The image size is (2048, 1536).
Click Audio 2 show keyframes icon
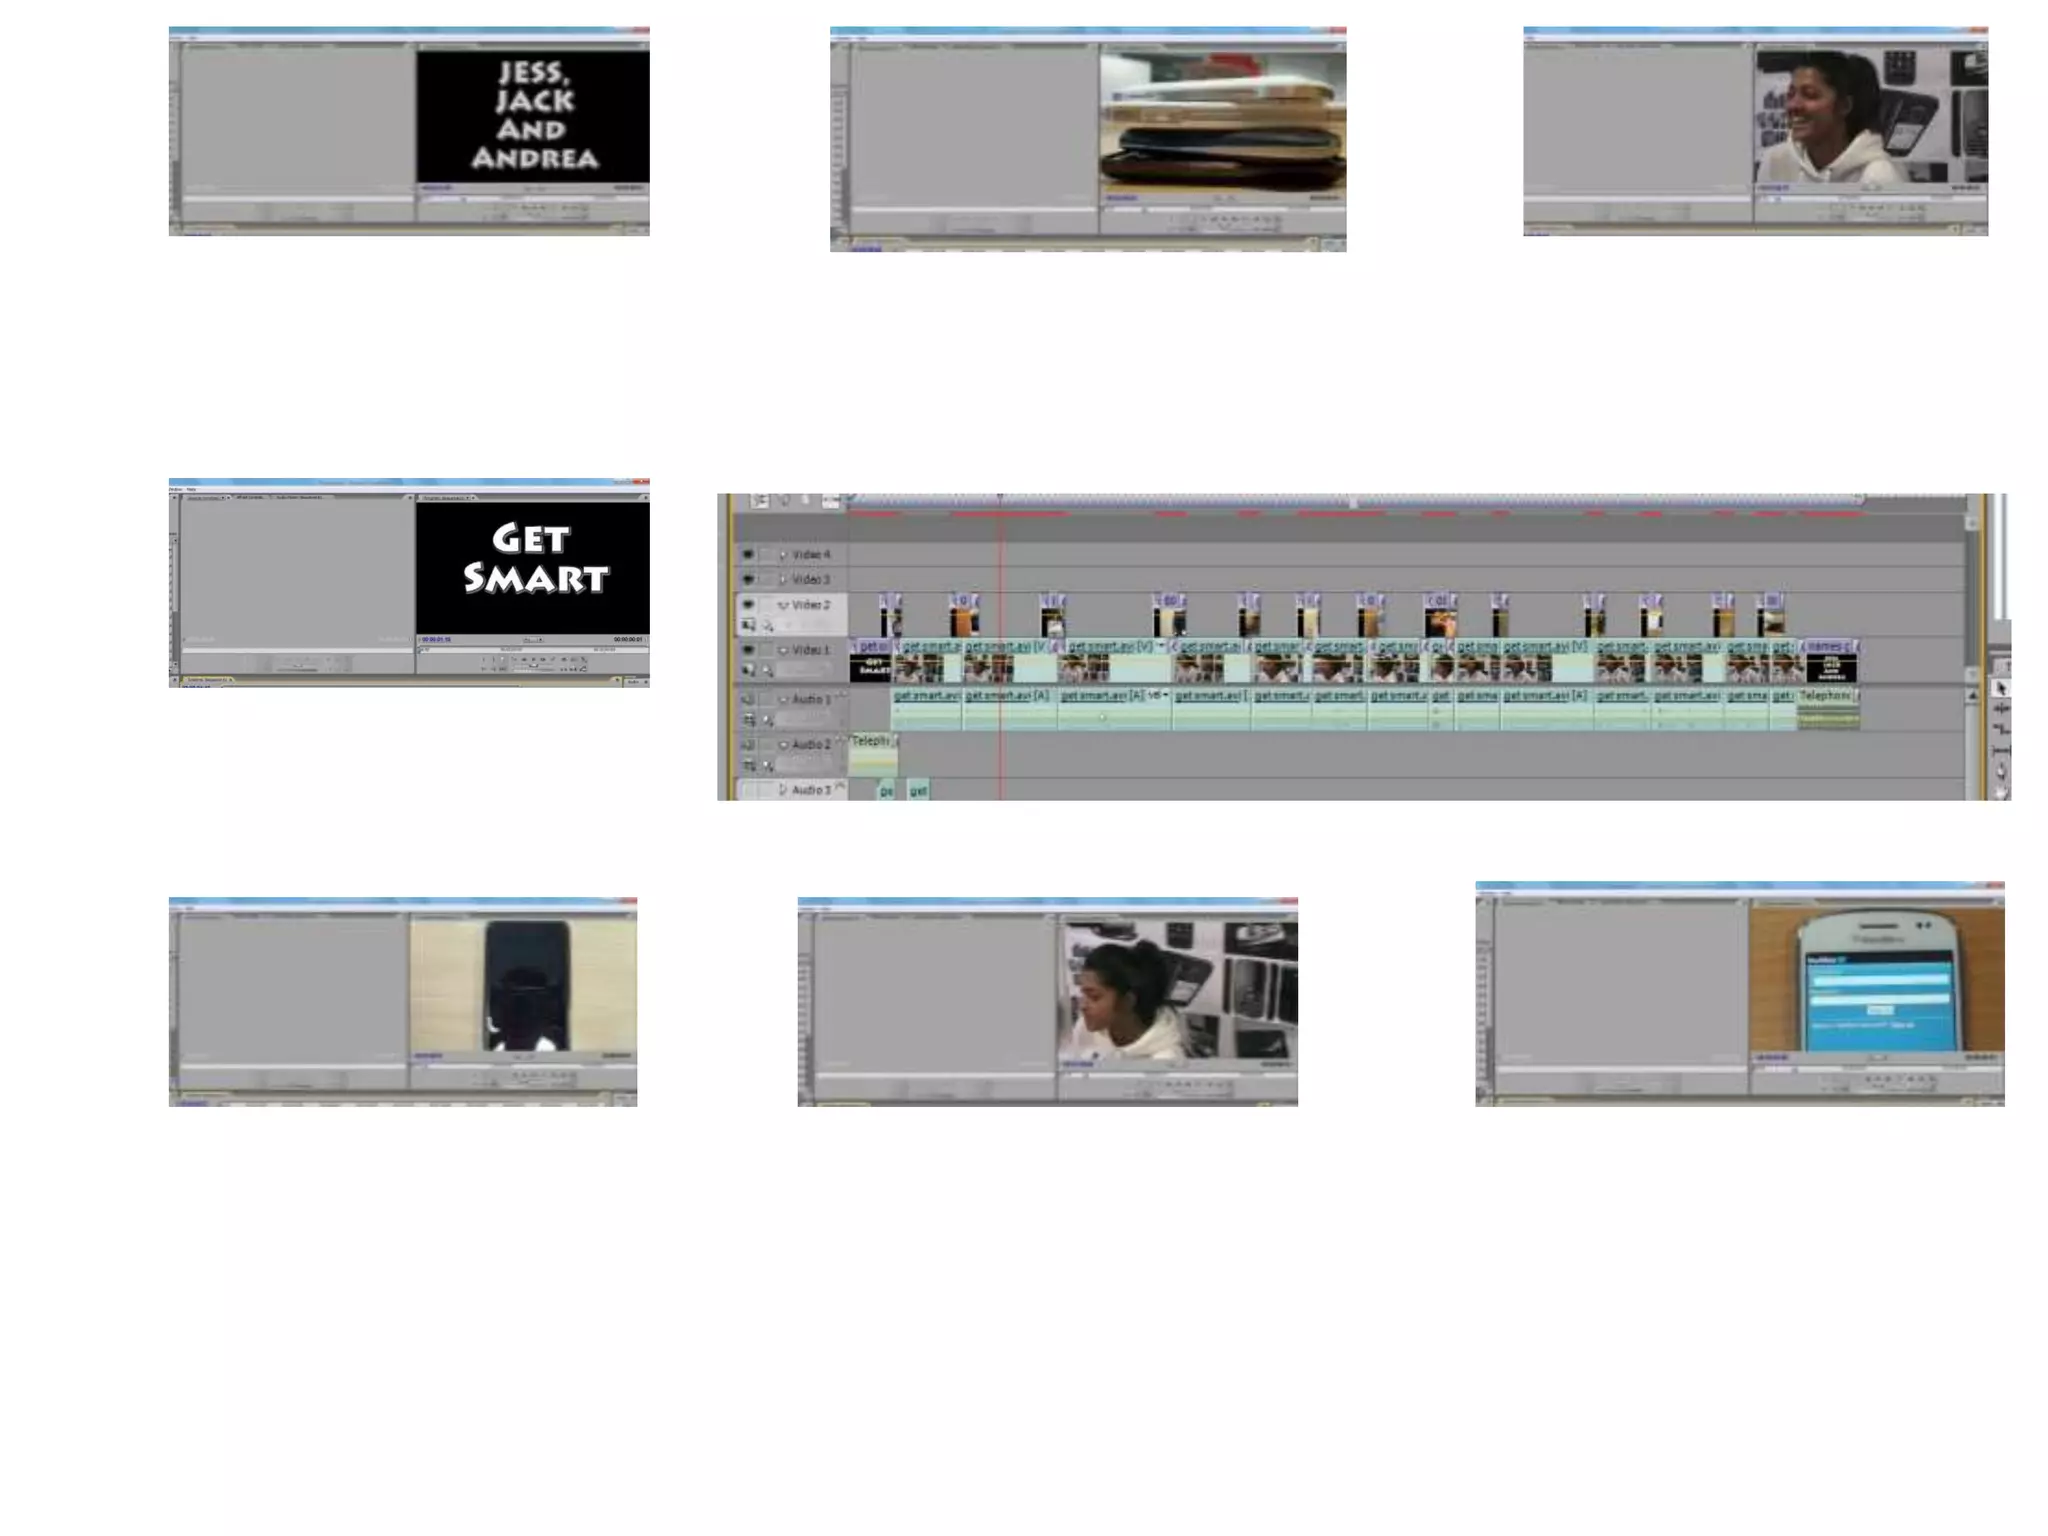pos(769,766)
